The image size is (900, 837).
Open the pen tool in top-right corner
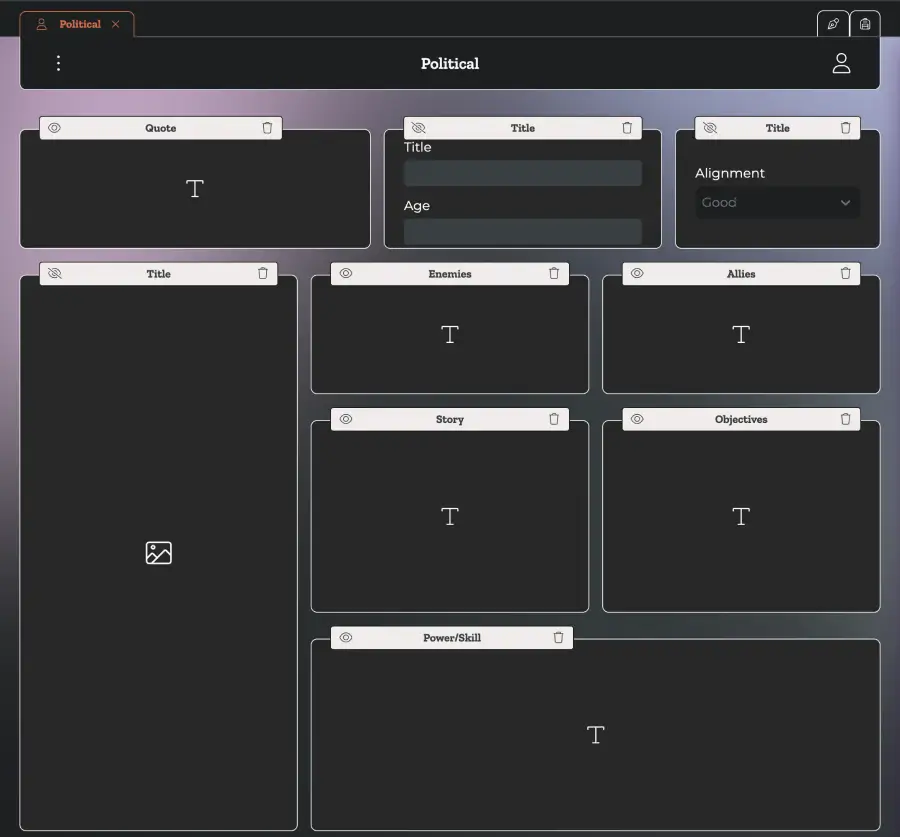click(833, 24)
